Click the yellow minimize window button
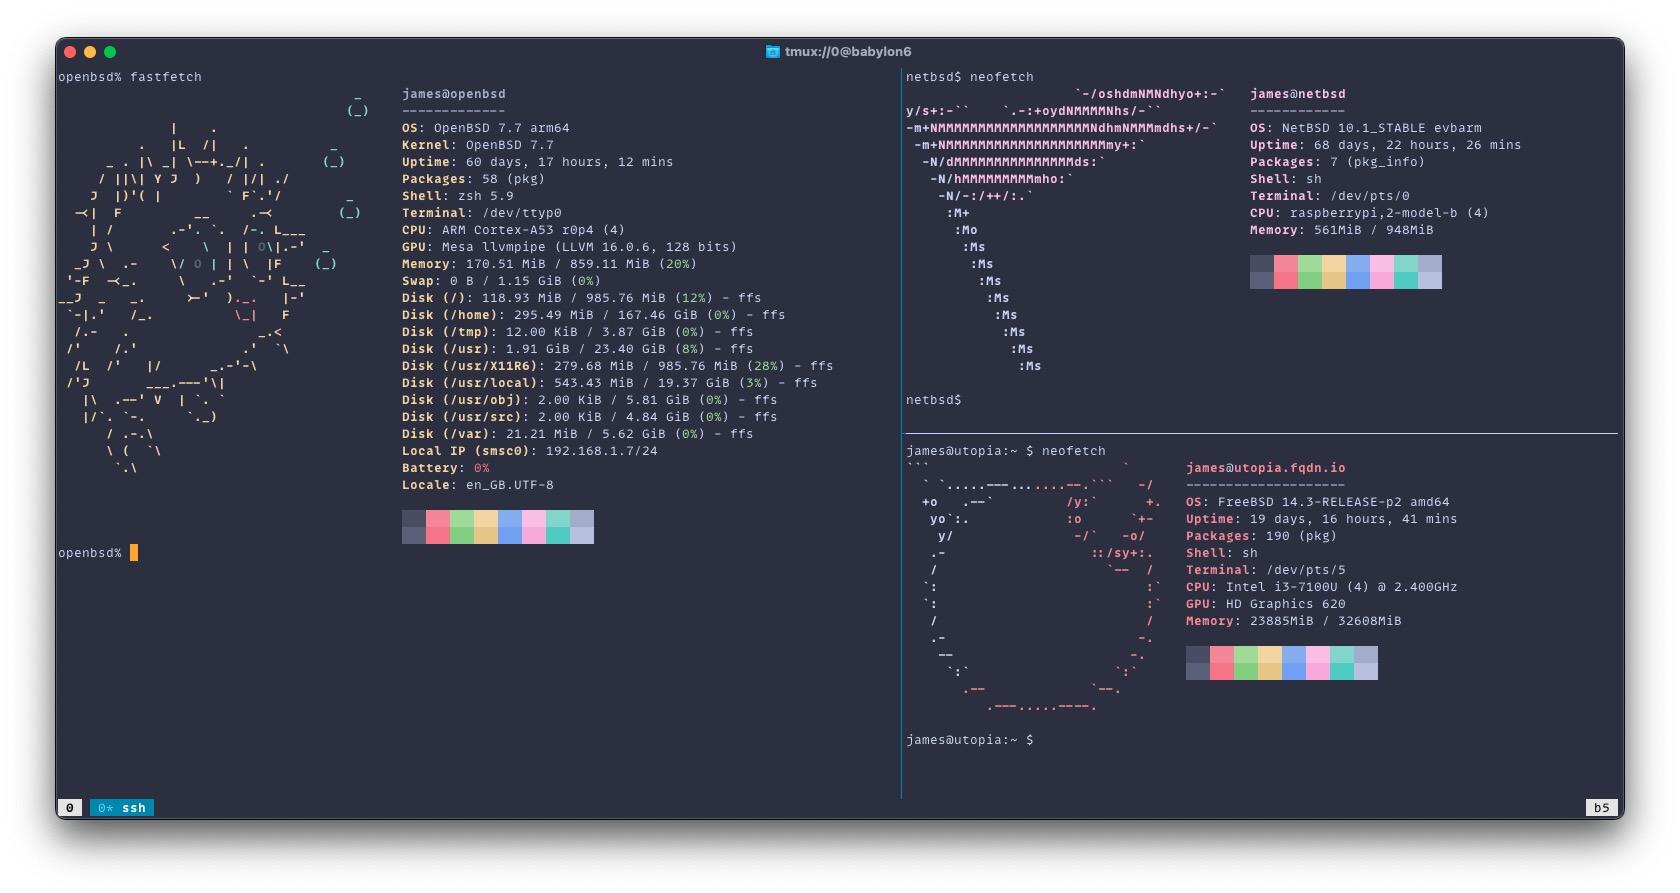The height and width of the screenshot is (893, 1680). [x=90, y=52]
